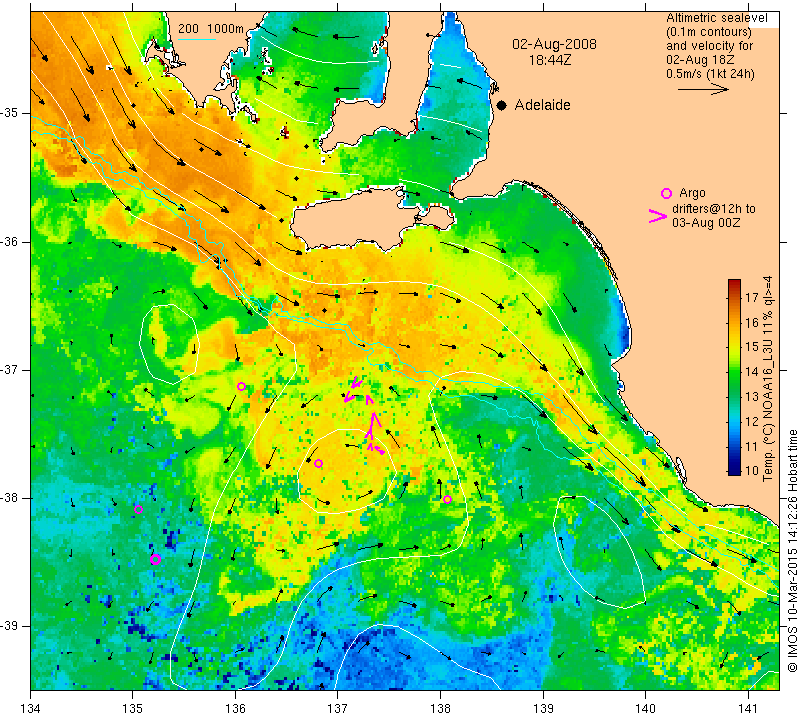Click the Argo legend magenta circle
The height and width of the screenshot is (720, 800).
point(666,193)
